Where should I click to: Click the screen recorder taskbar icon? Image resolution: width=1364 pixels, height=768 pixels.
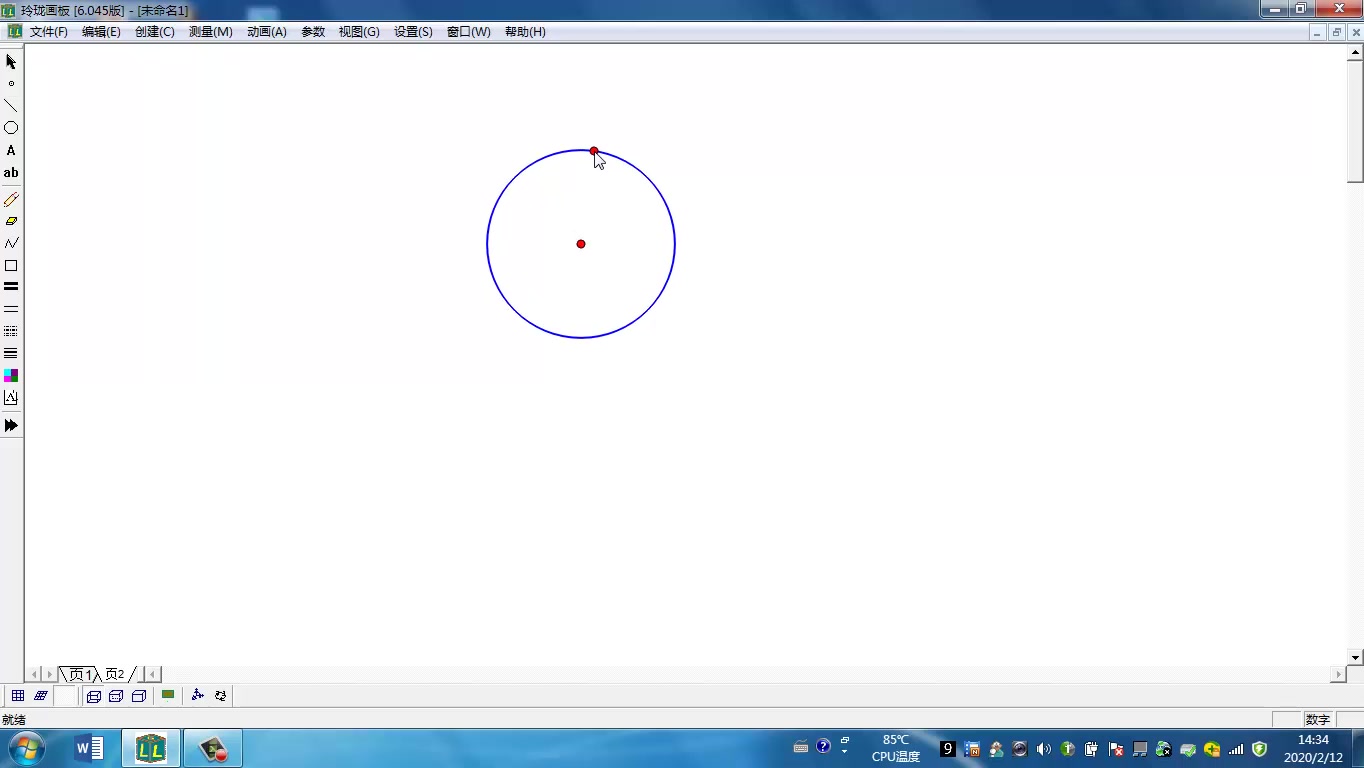point(213,748)
